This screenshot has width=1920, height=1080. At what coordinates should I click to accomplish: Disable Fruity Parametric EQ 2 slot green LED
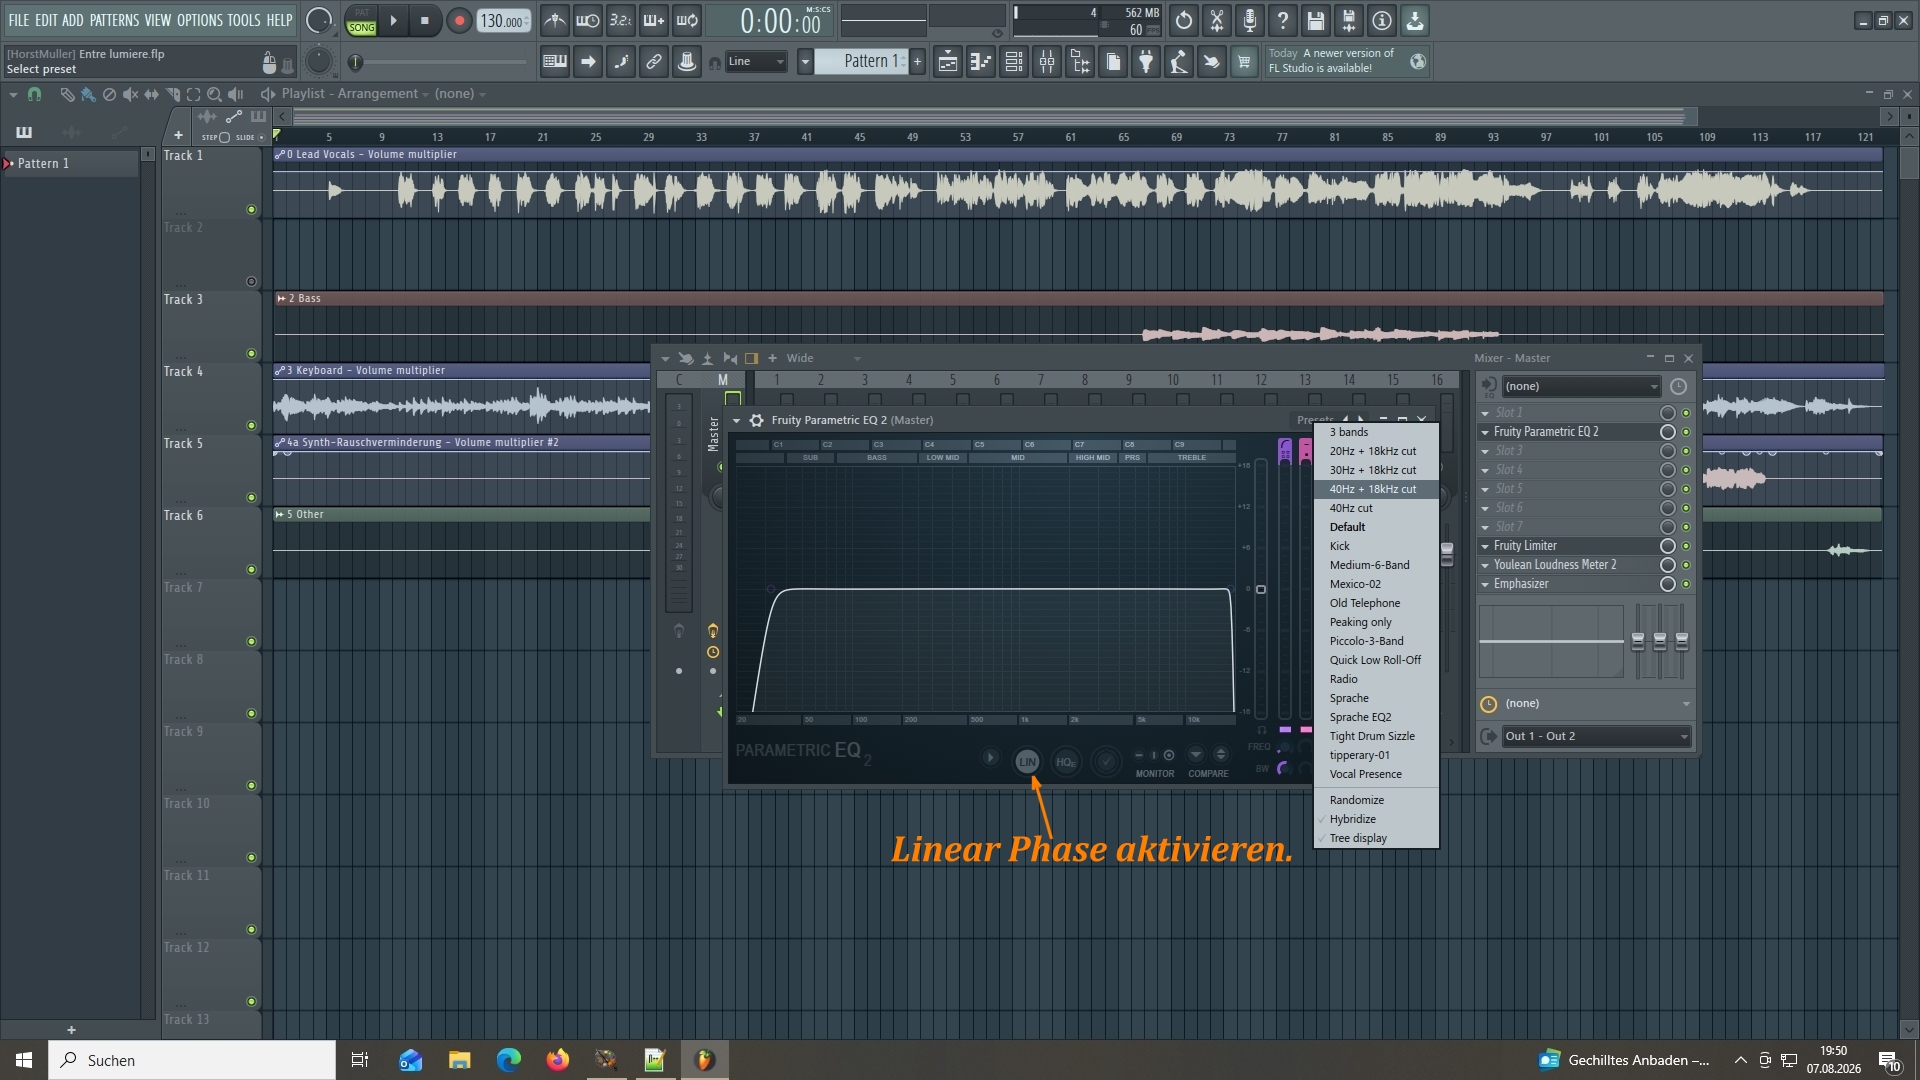pos(1686,432)
